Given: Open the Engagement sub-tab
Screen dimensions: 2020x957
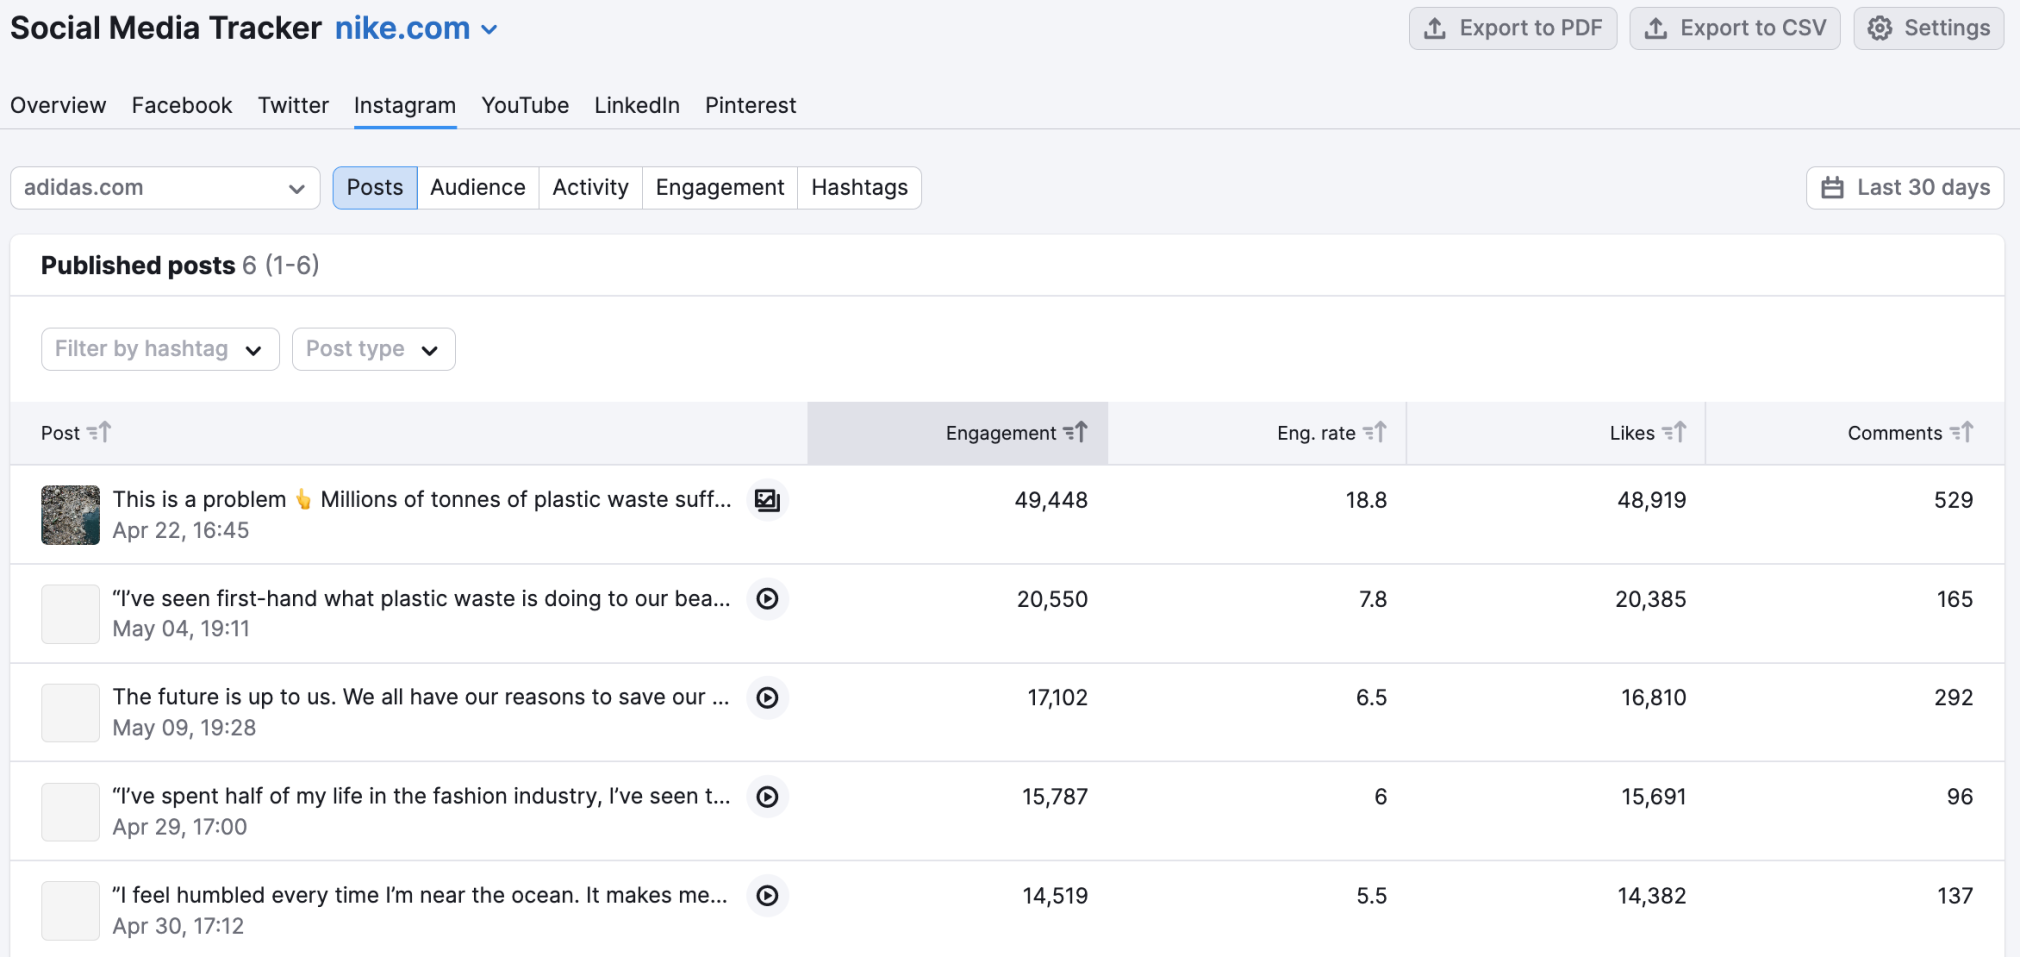Looking at the screenshot, I should tap(720, 188).
